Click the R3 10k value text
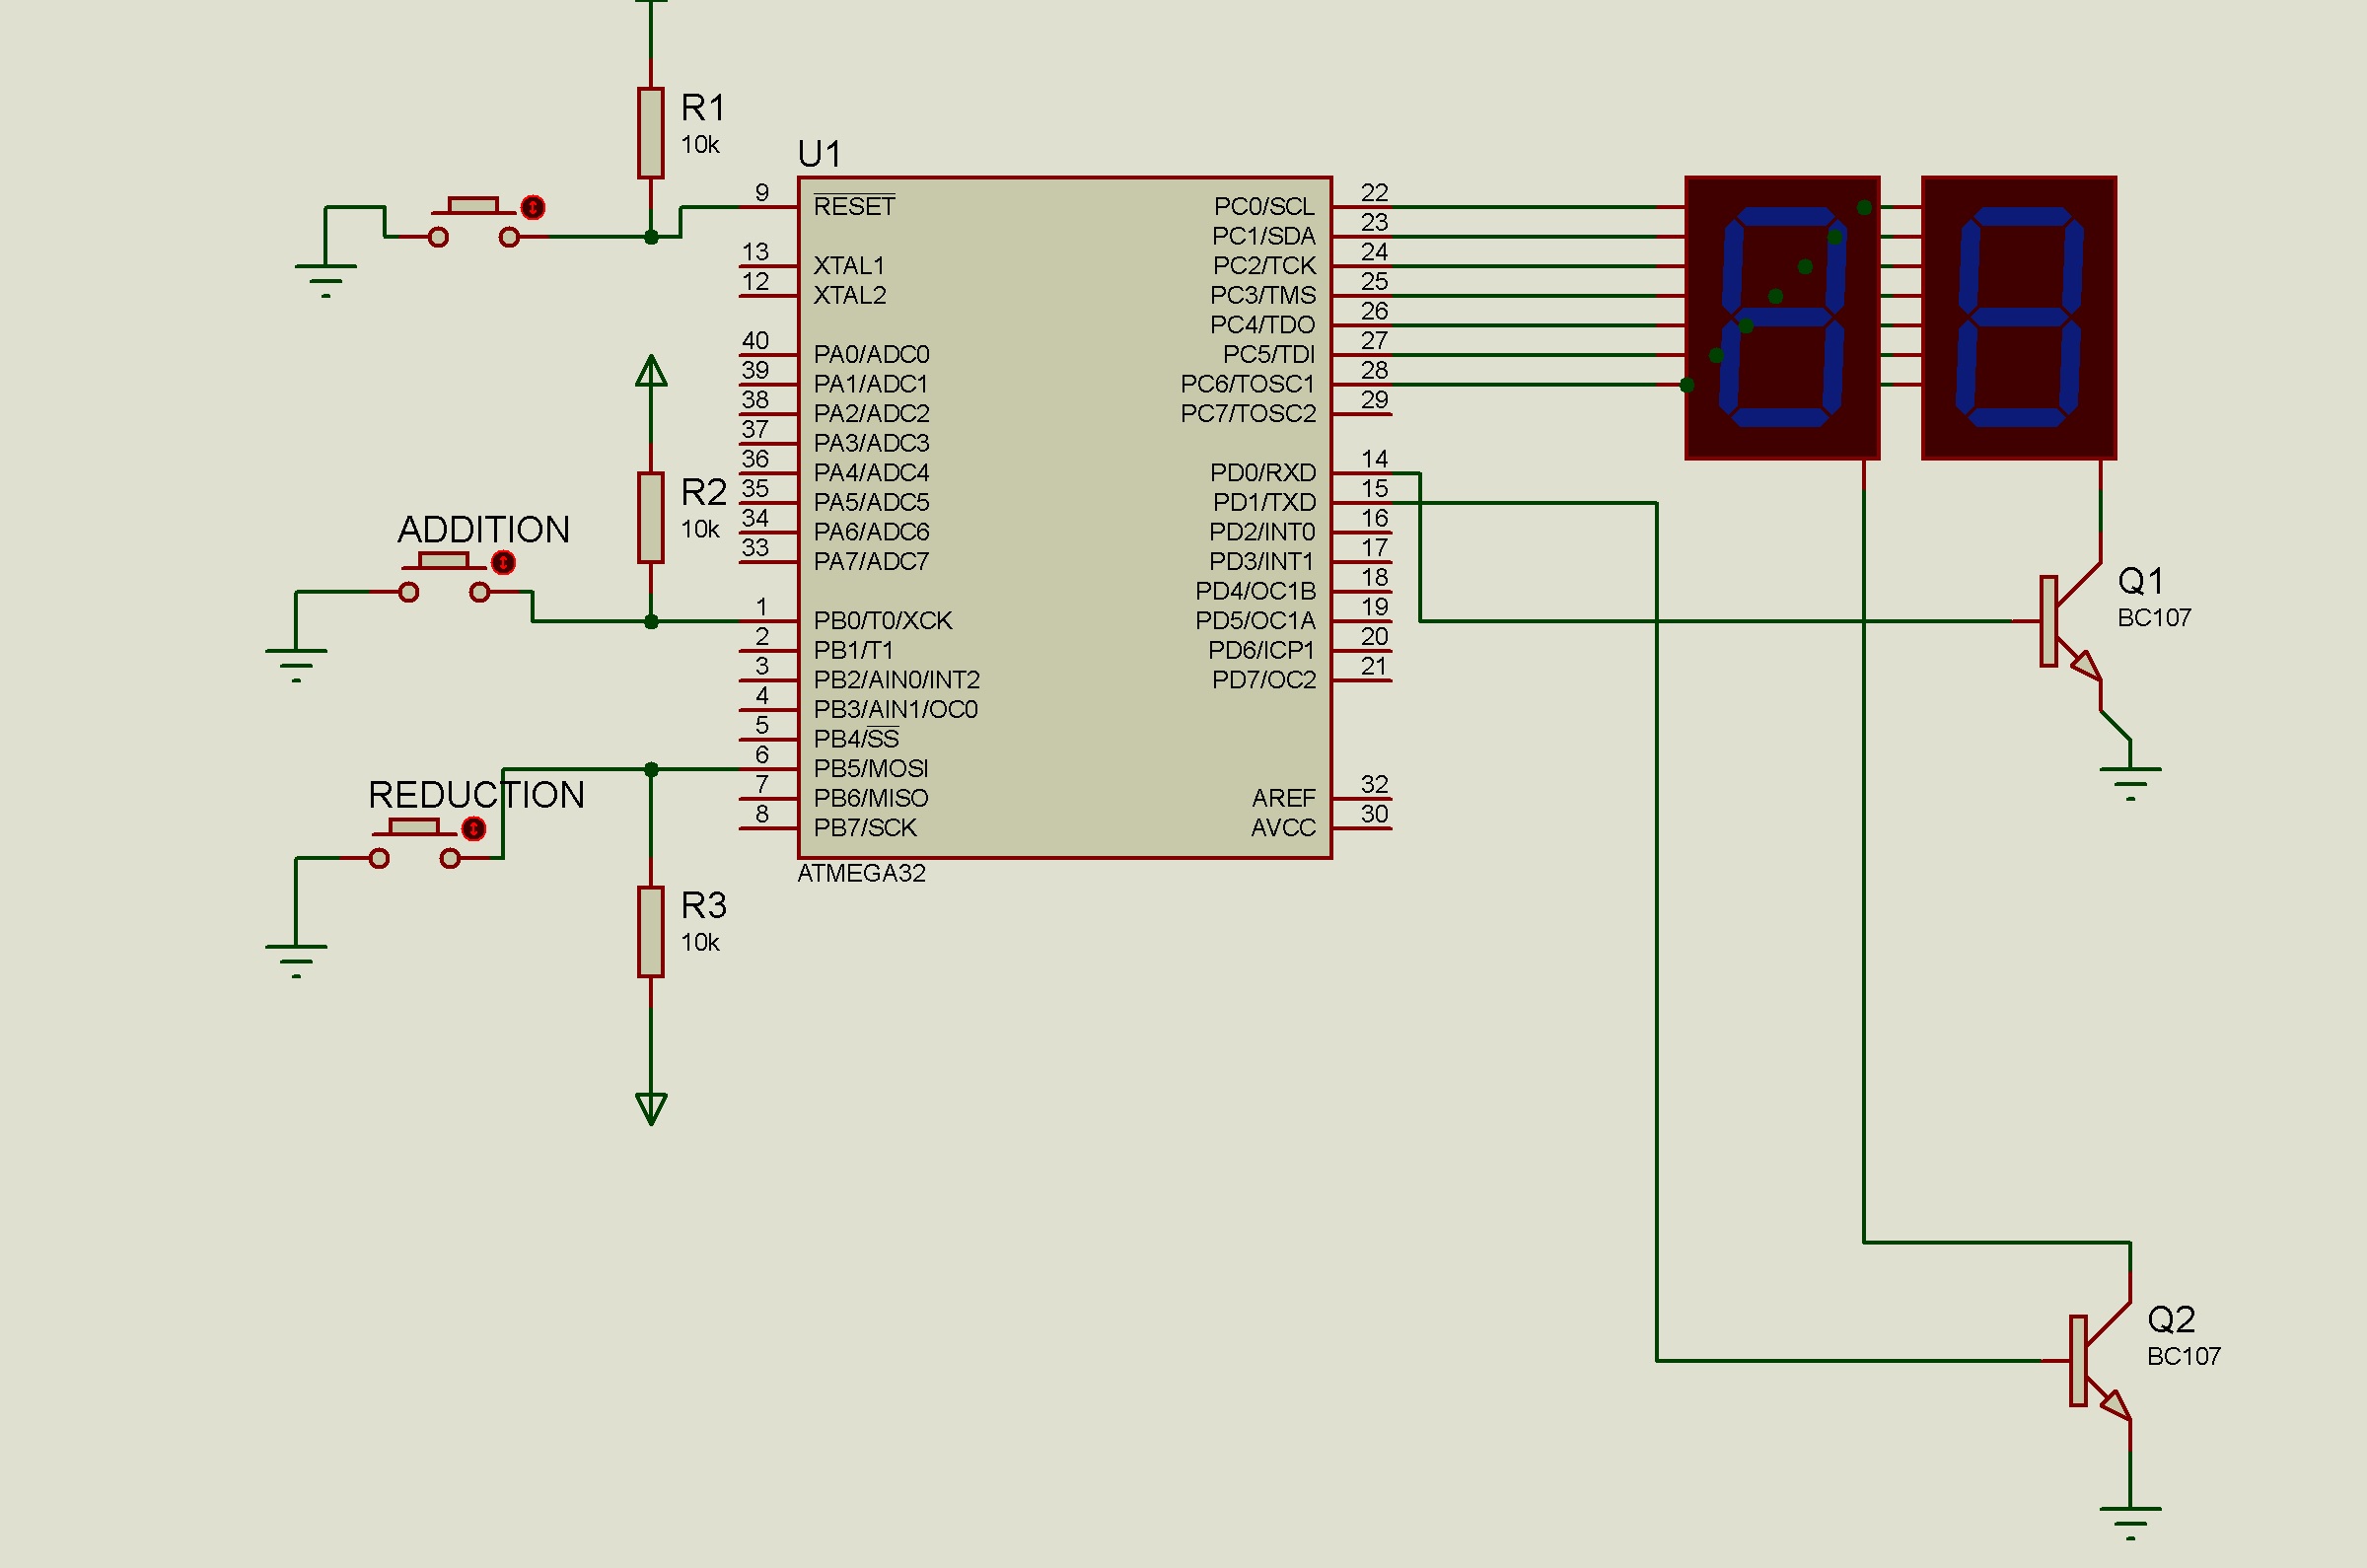 pyautogui.click(x=700, y=943)
